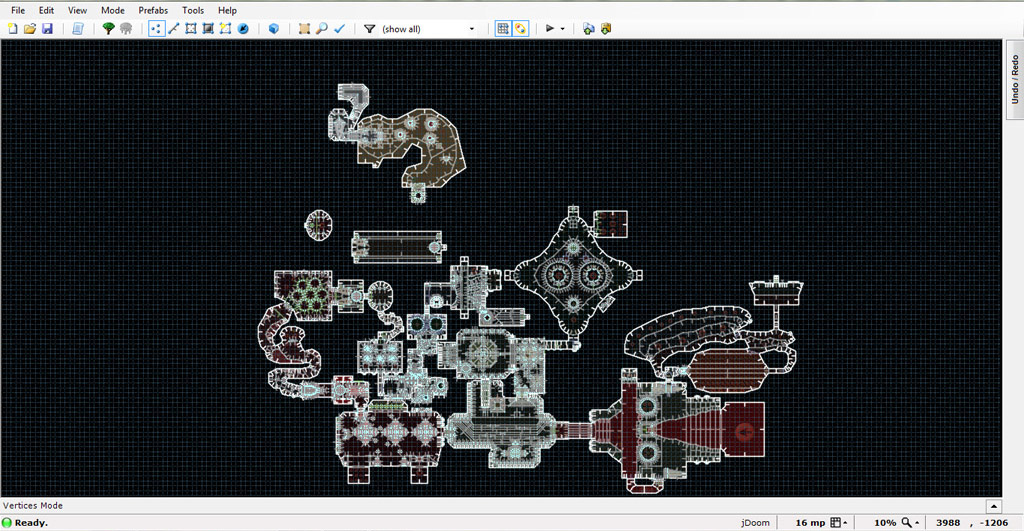Switch to Make Sectors mode icon
Image resolution: width=1024 pixels, height=531 pixels.
point(225,29)
